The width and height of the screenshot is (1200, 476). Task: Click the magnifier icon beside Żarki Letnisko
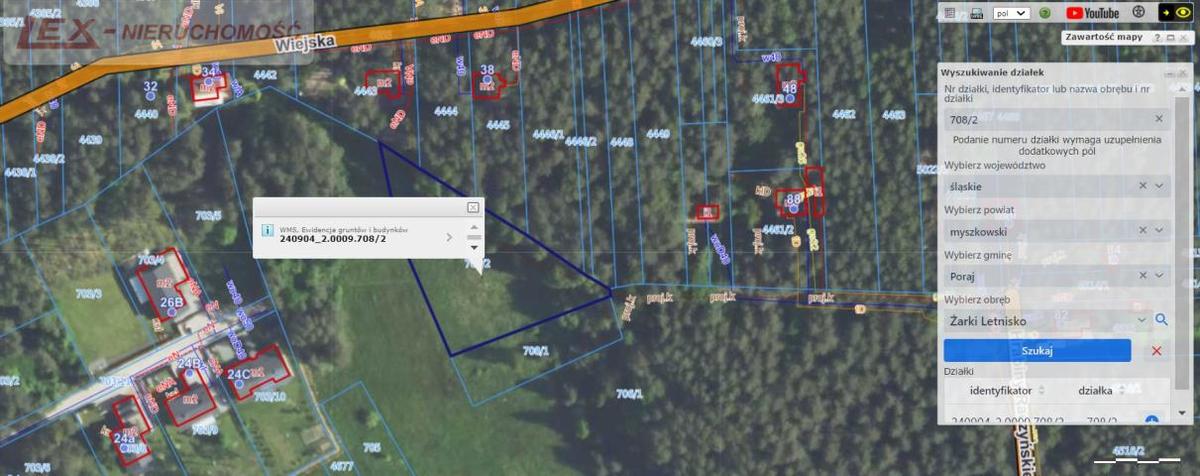(x=1161, y=320)
